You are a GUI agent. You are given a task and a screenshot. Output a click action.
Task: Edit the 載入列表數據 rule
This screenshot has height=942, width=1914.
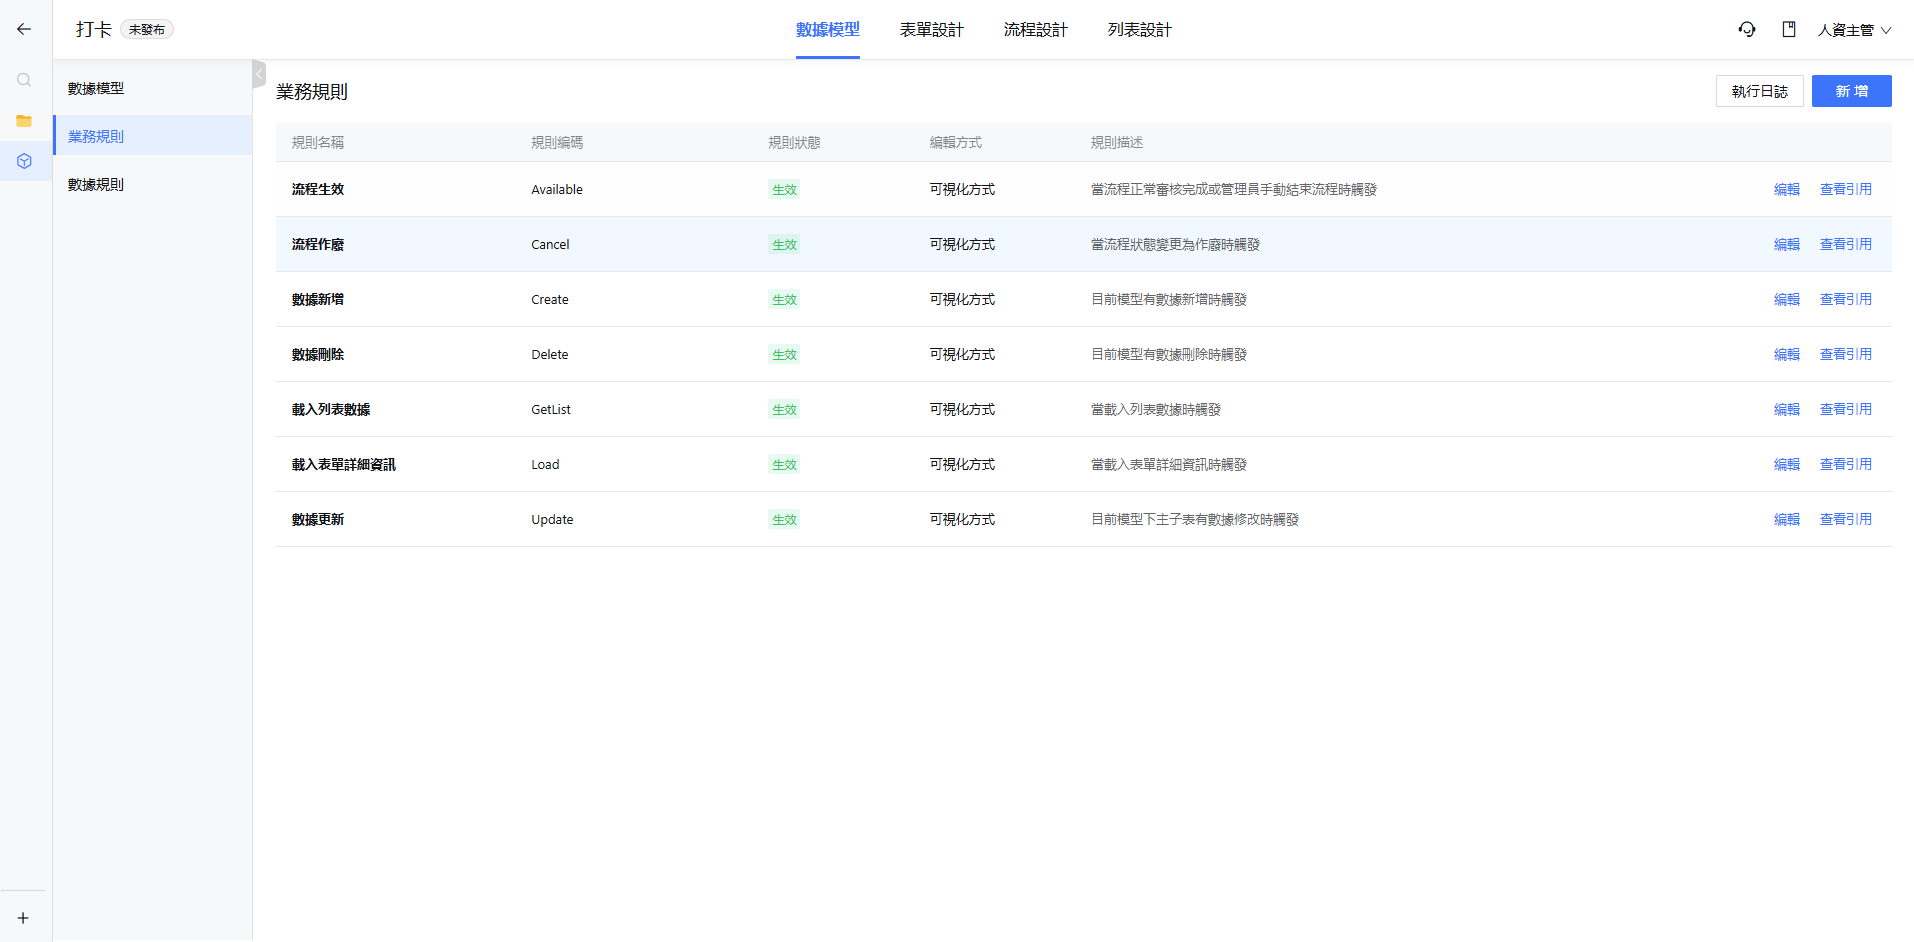coord(1786,409)
